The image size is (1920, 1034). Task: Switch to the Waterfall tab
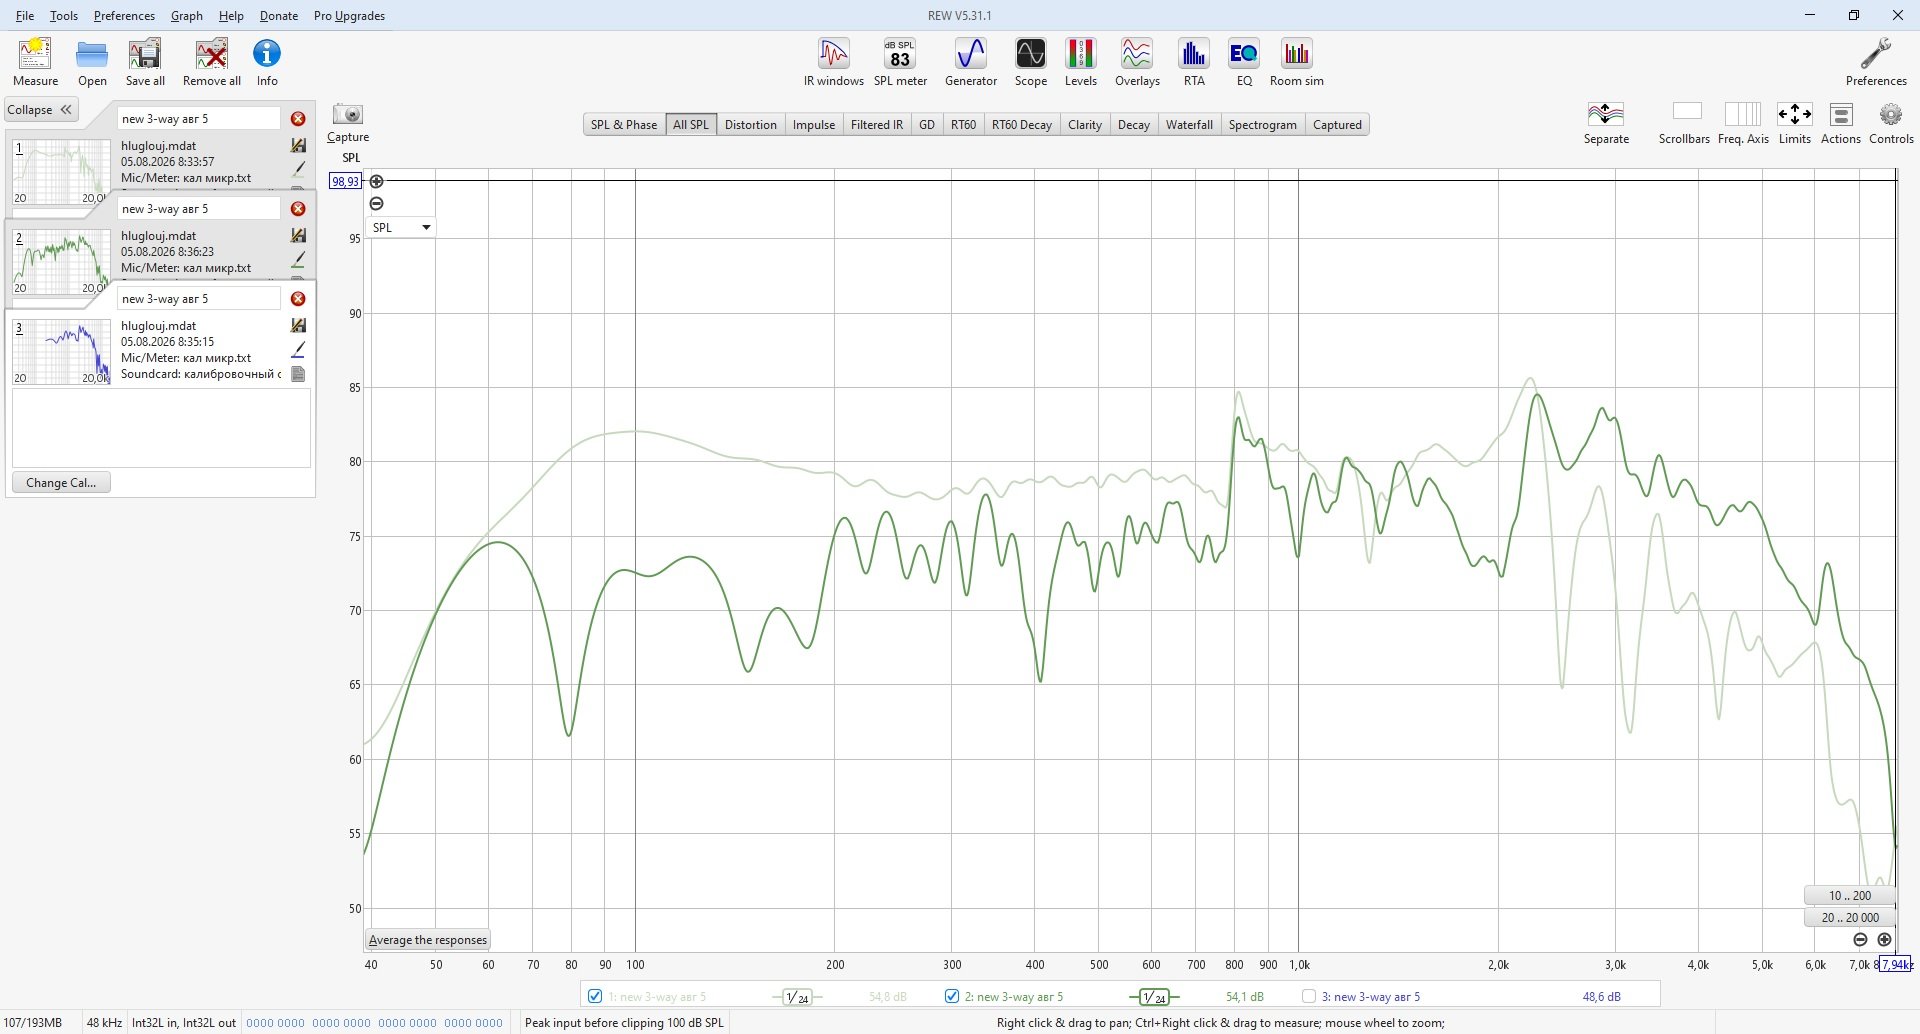(1189, 125)
